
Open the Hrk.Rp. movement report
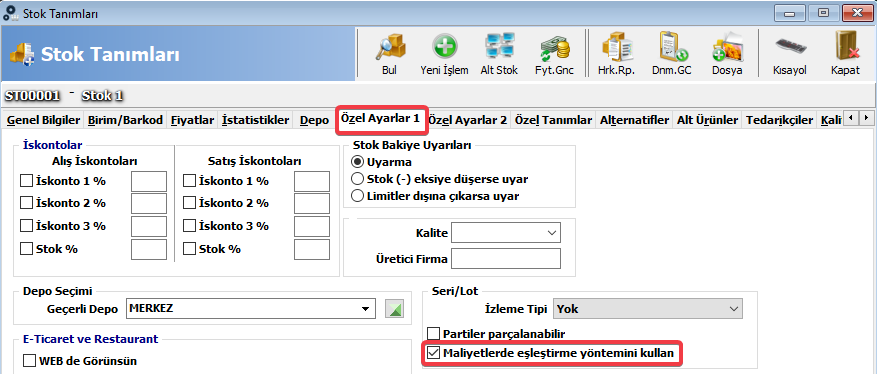616,48
